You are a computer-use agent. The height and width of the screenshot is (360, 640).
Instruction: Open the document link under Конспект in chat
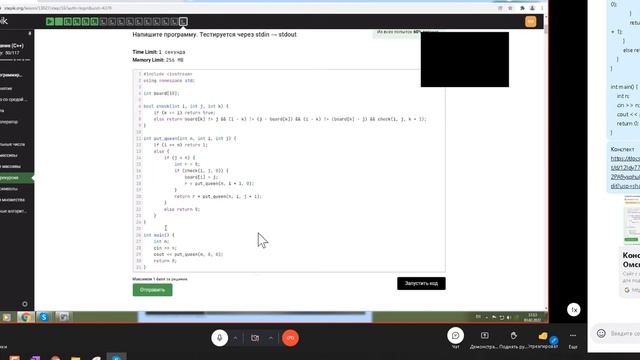pos(625,172)
